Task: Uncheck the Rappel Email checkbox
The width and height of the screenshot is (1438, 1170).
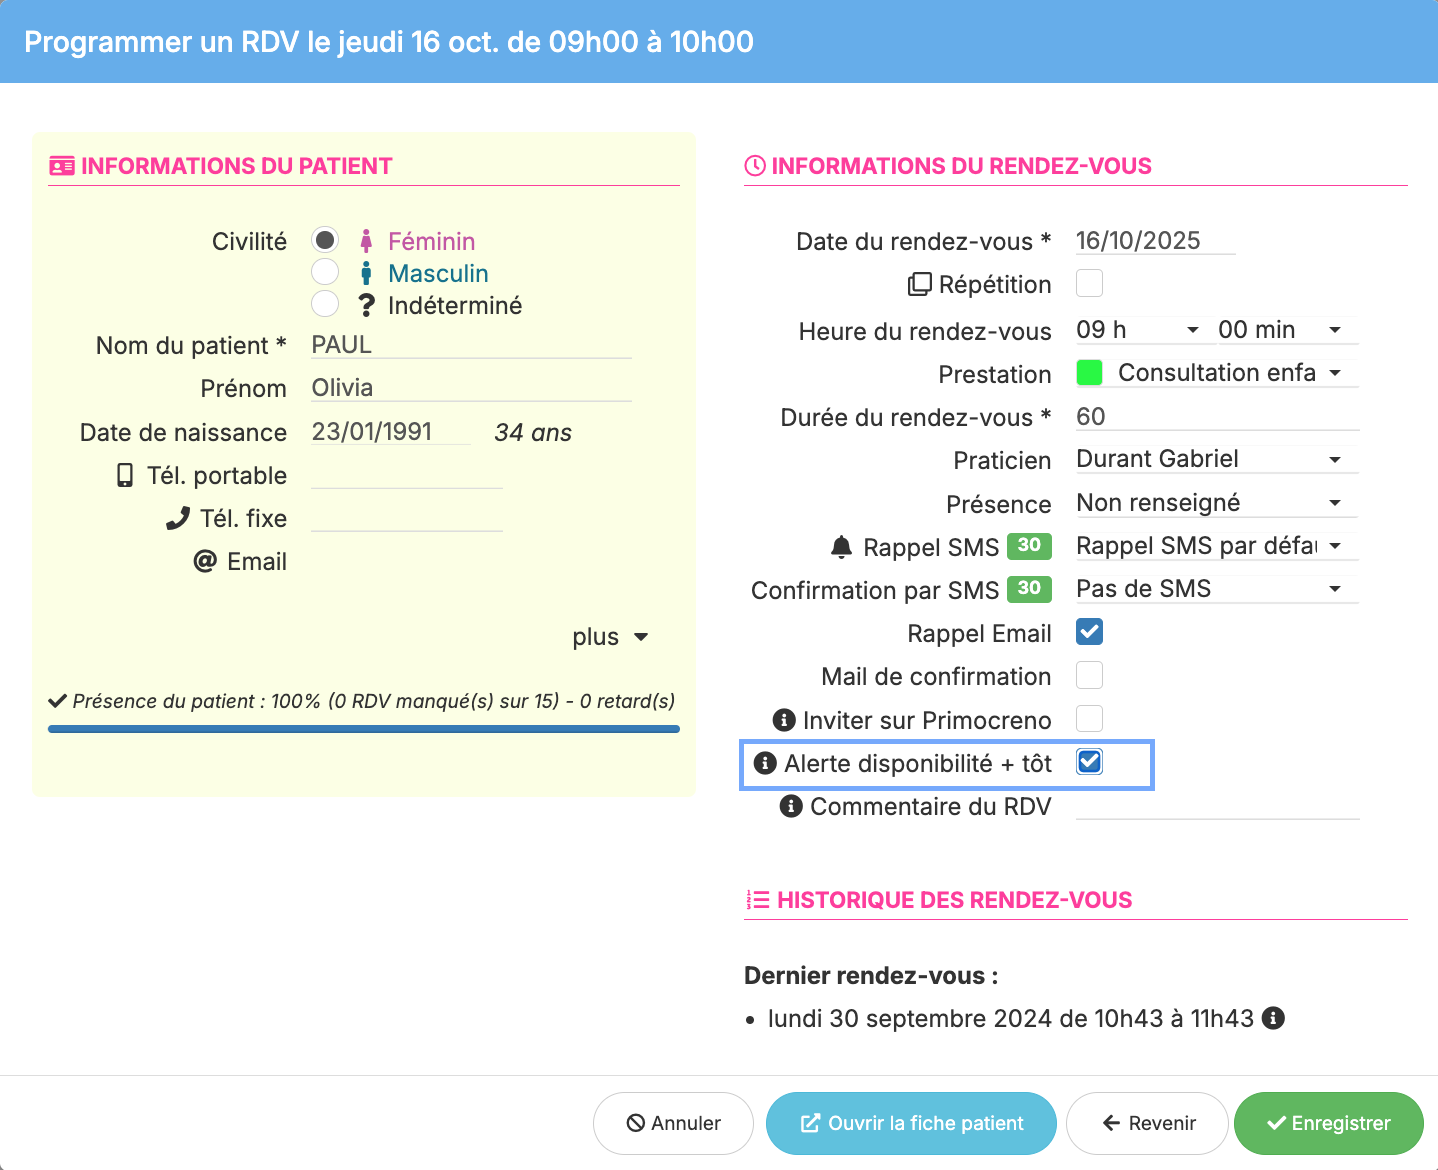Action: (1089, 632)
